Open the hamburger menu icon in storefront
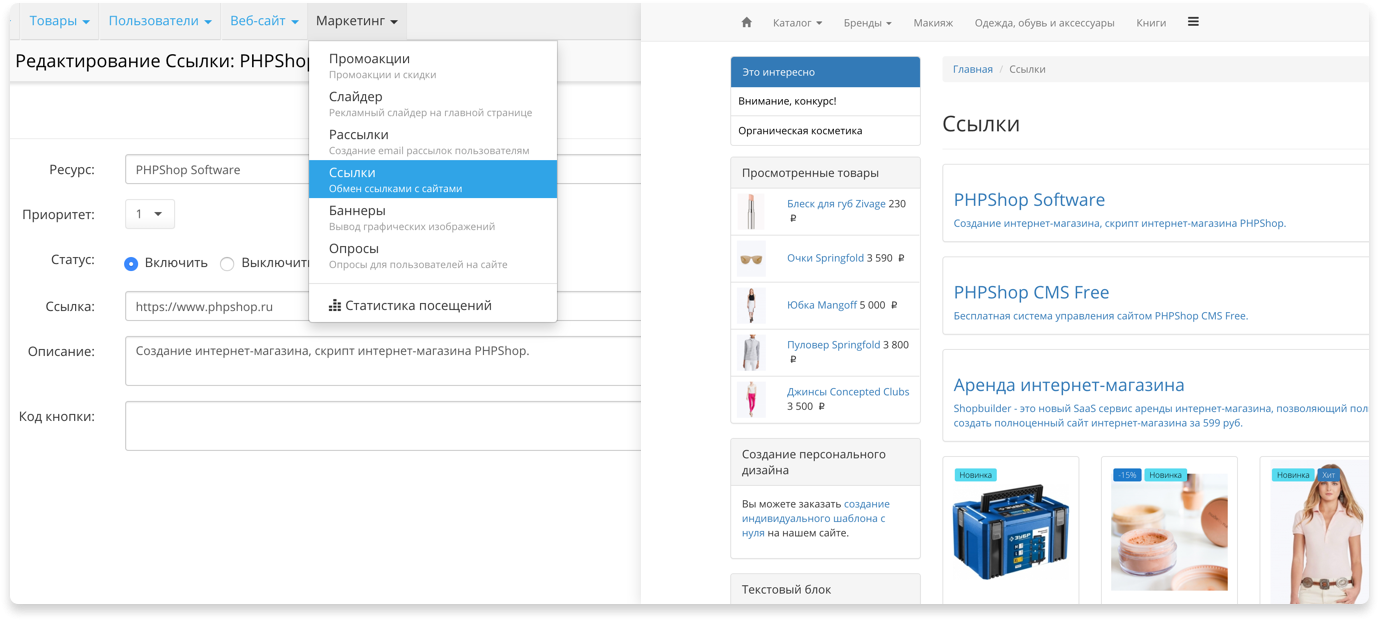The height and width of the screenshot is (621, 1379). point(1193,22)
